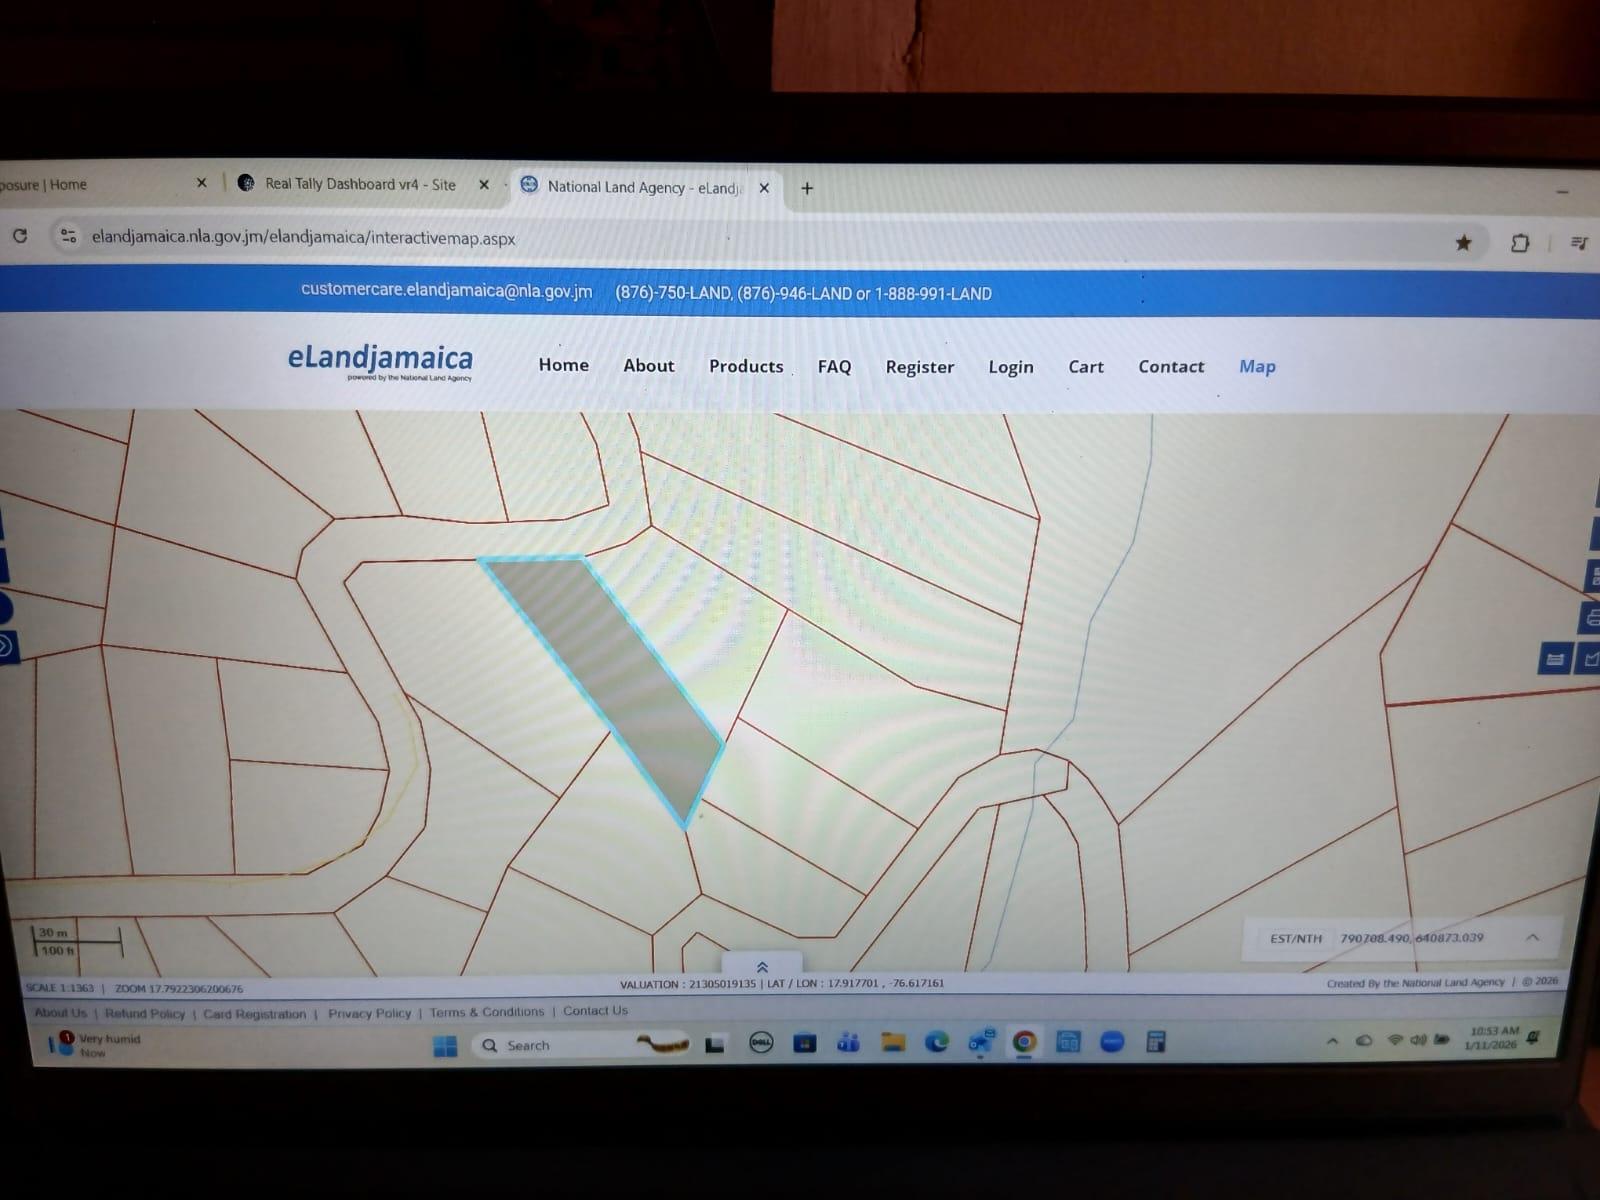Open the Windows Start menu
Screen dimensions: 1600x1200
444,1046
